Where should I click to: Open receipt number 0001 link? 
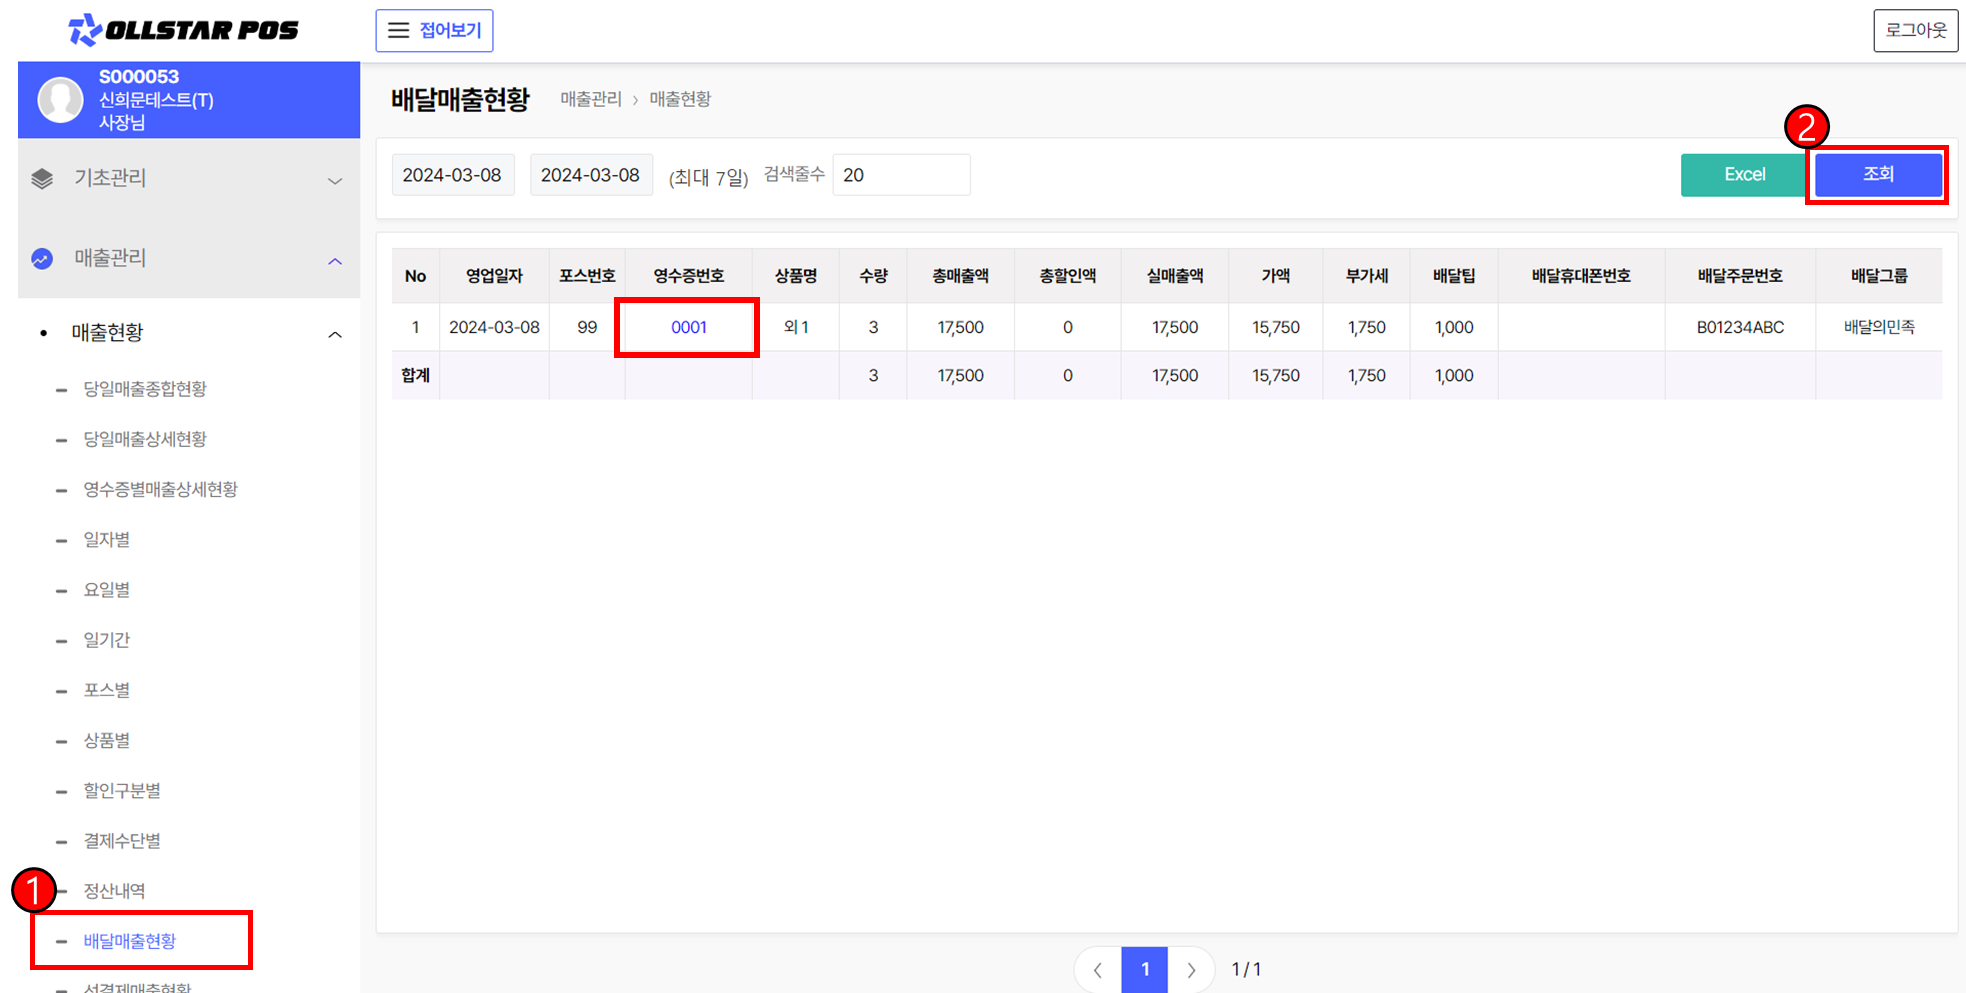click(688, 327)
